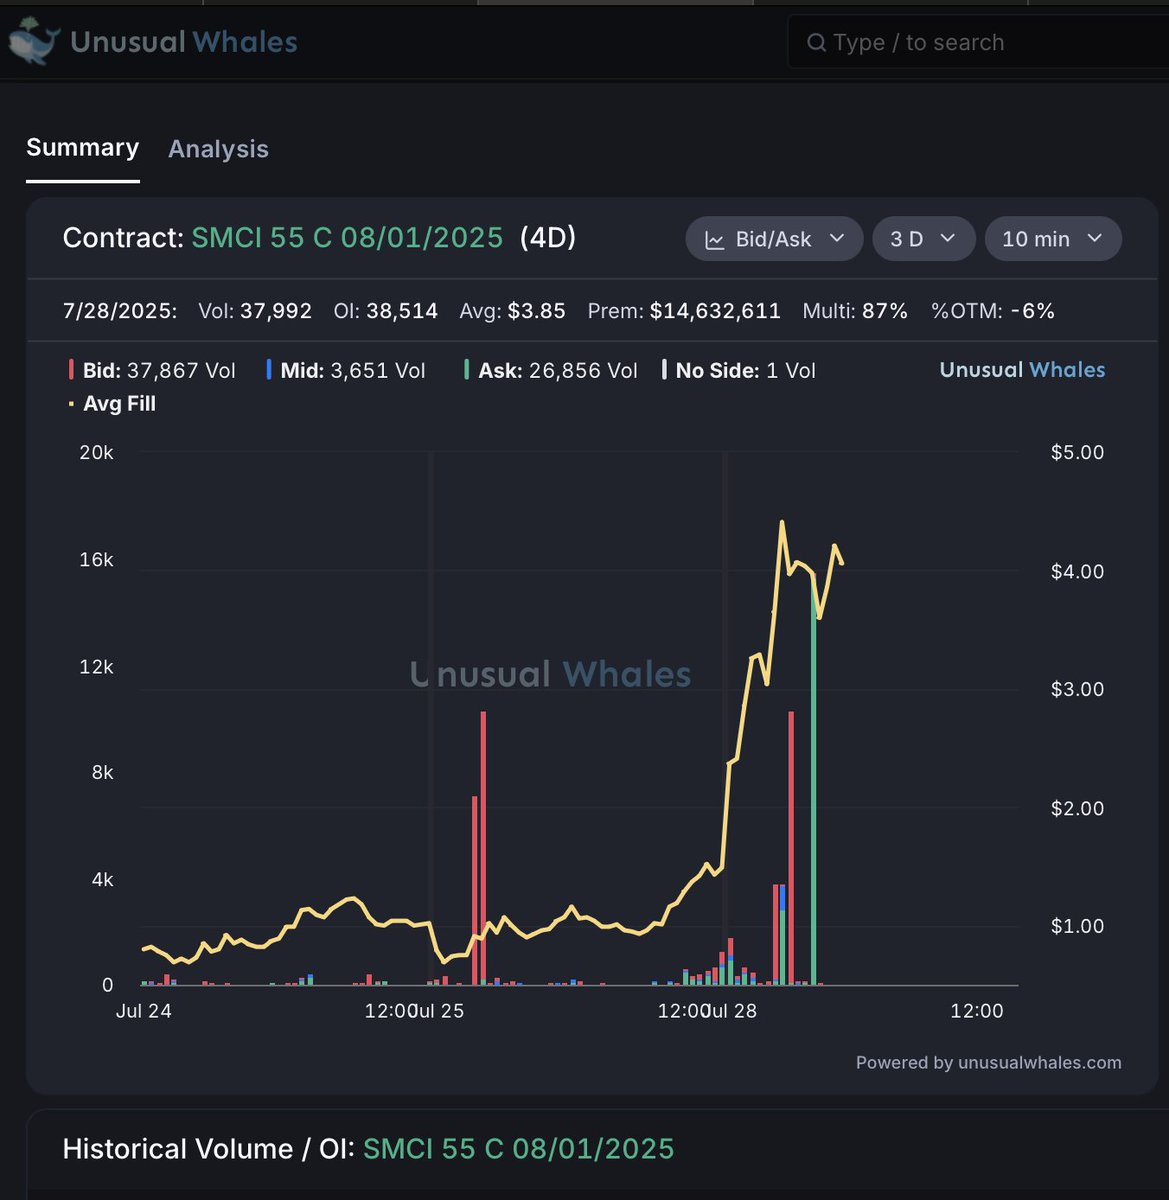Click the Unusual Whales whale logo icon
Image resolution: width=1169 pixels, height=1200 pixels.
(x=34, y=42)
